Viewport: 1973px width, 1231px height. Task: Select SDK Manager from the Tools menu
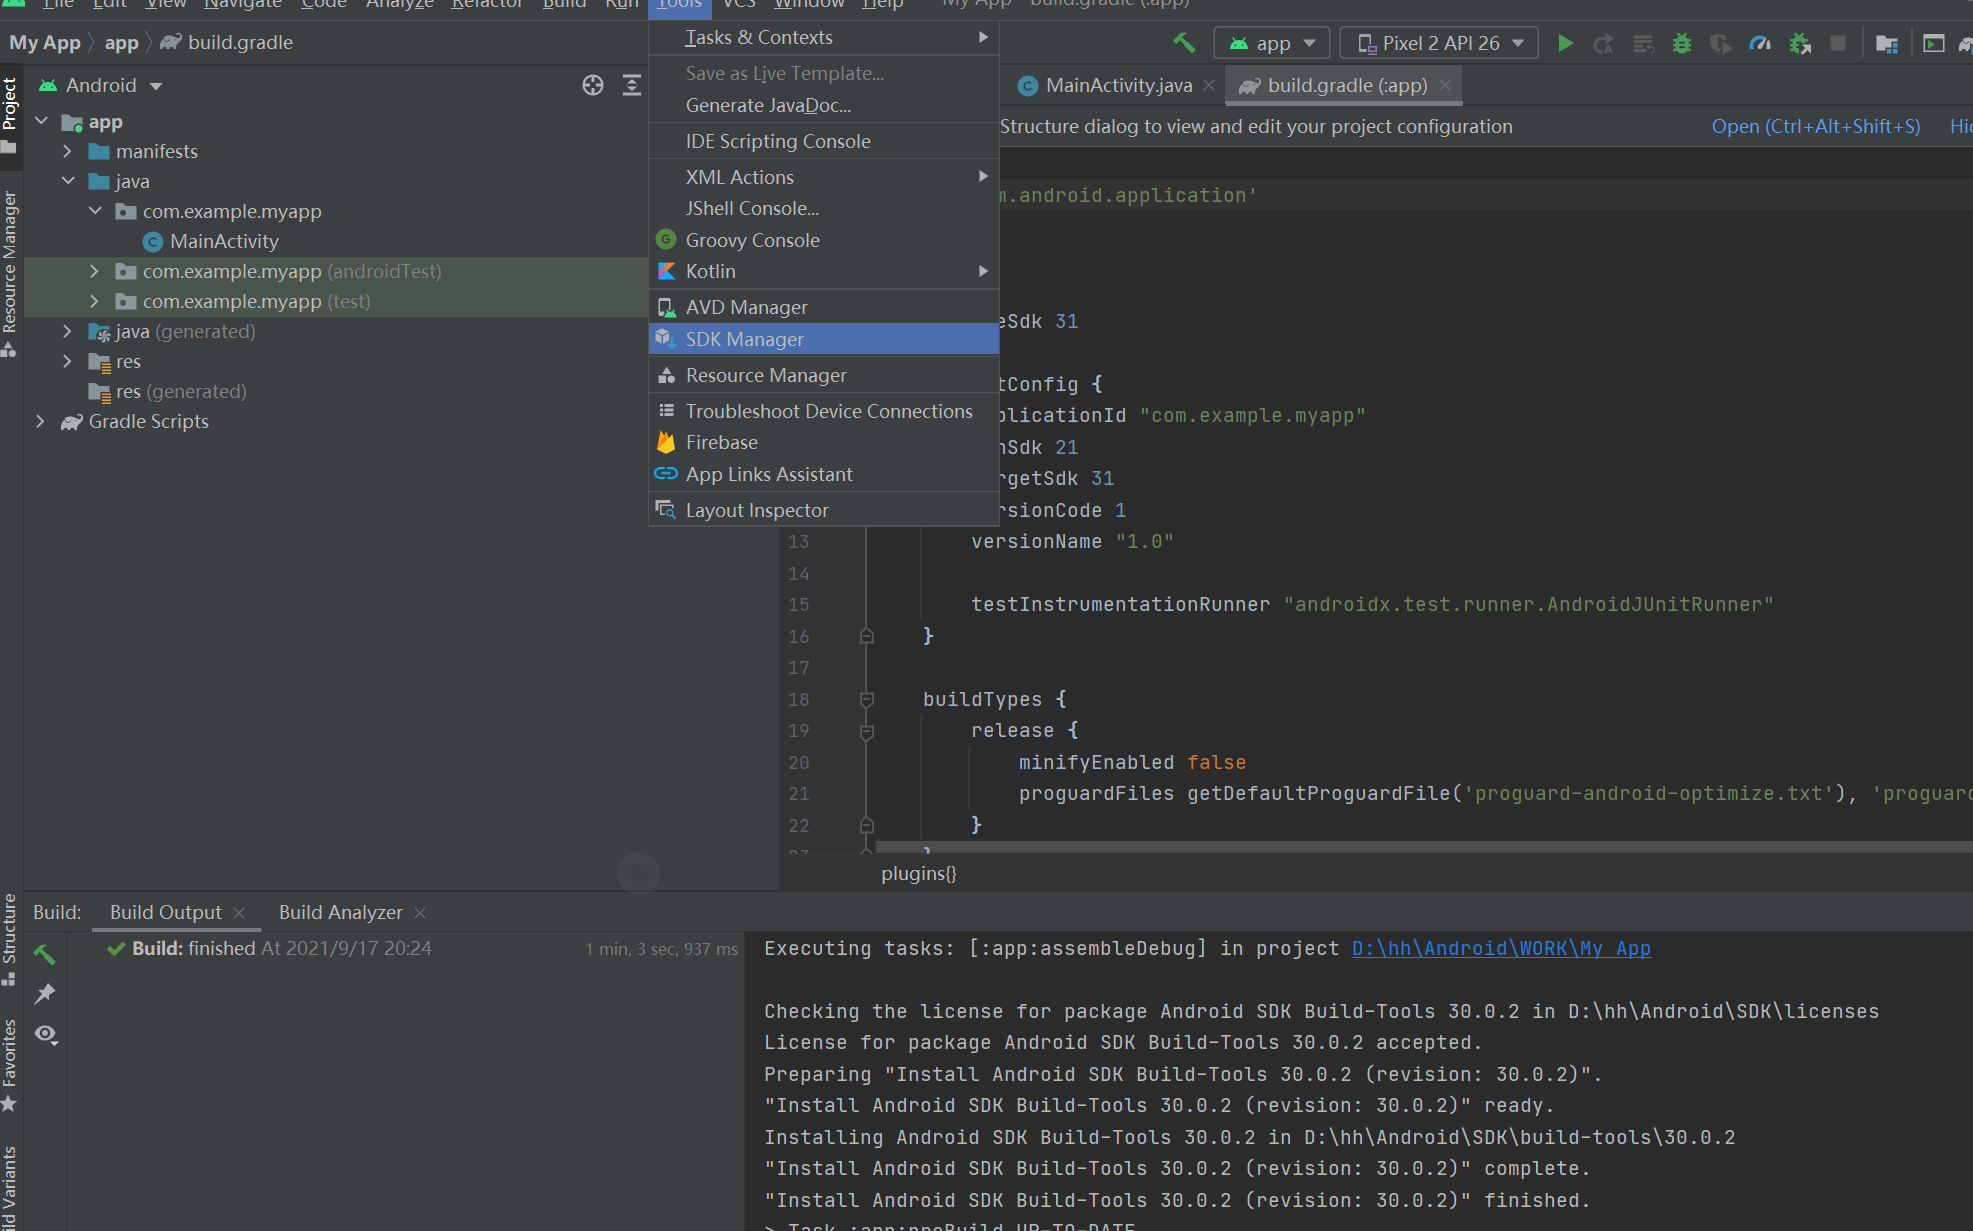pyautogui.click(x=744, y=339)
